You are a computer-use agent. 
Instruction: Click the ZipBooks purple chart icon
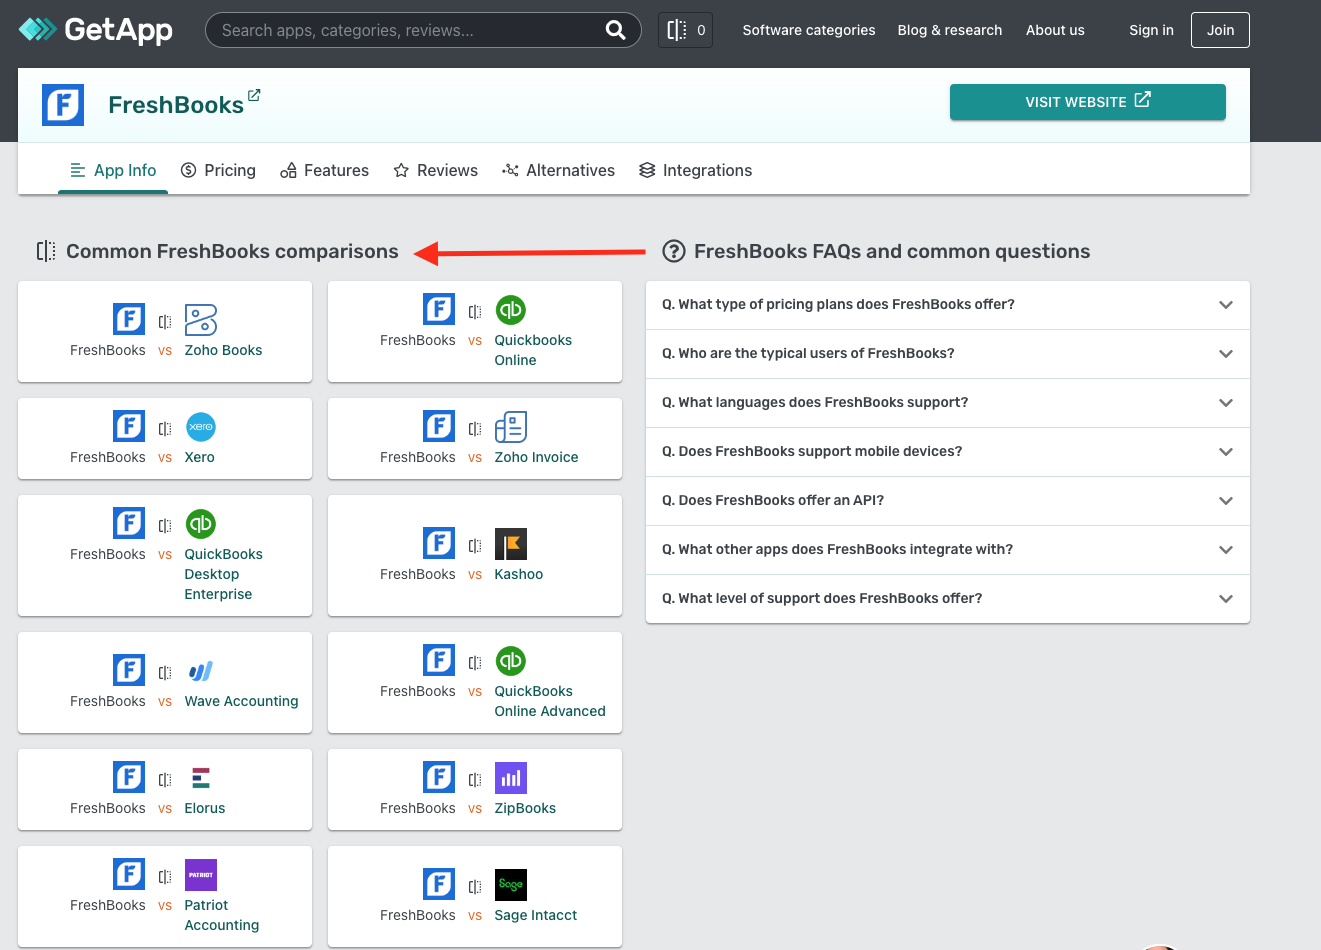pos(510,777)
